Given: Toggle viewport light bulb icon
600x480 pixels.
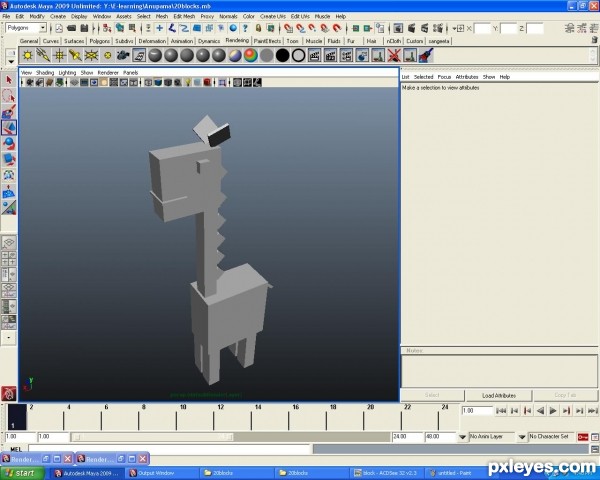Looking at the screenshot, I should [x=188, y=82].
